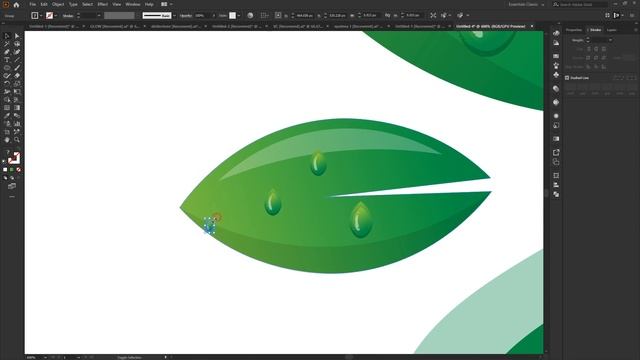The height and width of the screenshot is (360, 640).
Task: Open the Effect menu
Action: coord(102,4)
